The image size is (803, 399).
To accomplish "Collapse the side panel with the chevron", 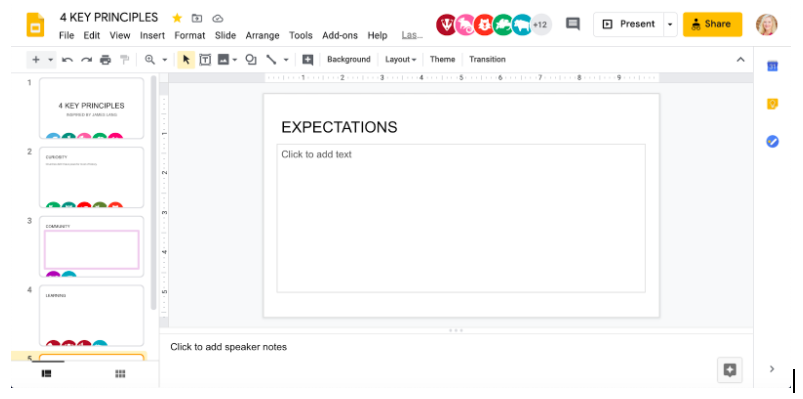I will (x=772, y=368).
